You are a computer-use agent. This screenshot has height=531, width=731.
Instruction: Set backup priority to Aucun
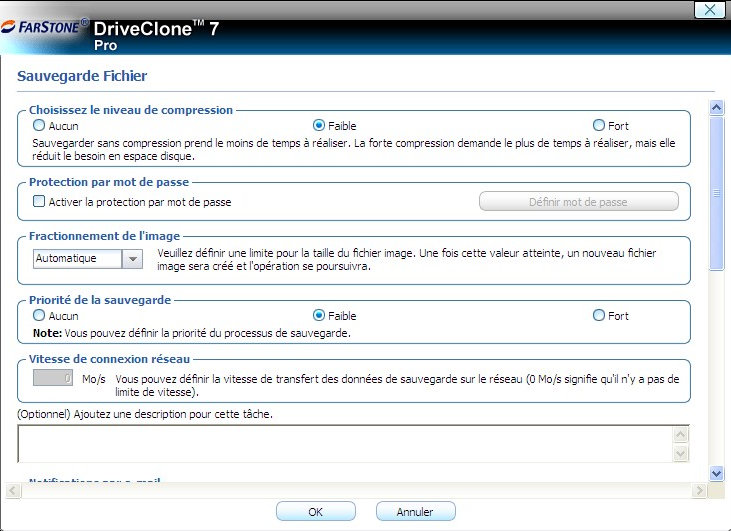click(x=39, y=316)
